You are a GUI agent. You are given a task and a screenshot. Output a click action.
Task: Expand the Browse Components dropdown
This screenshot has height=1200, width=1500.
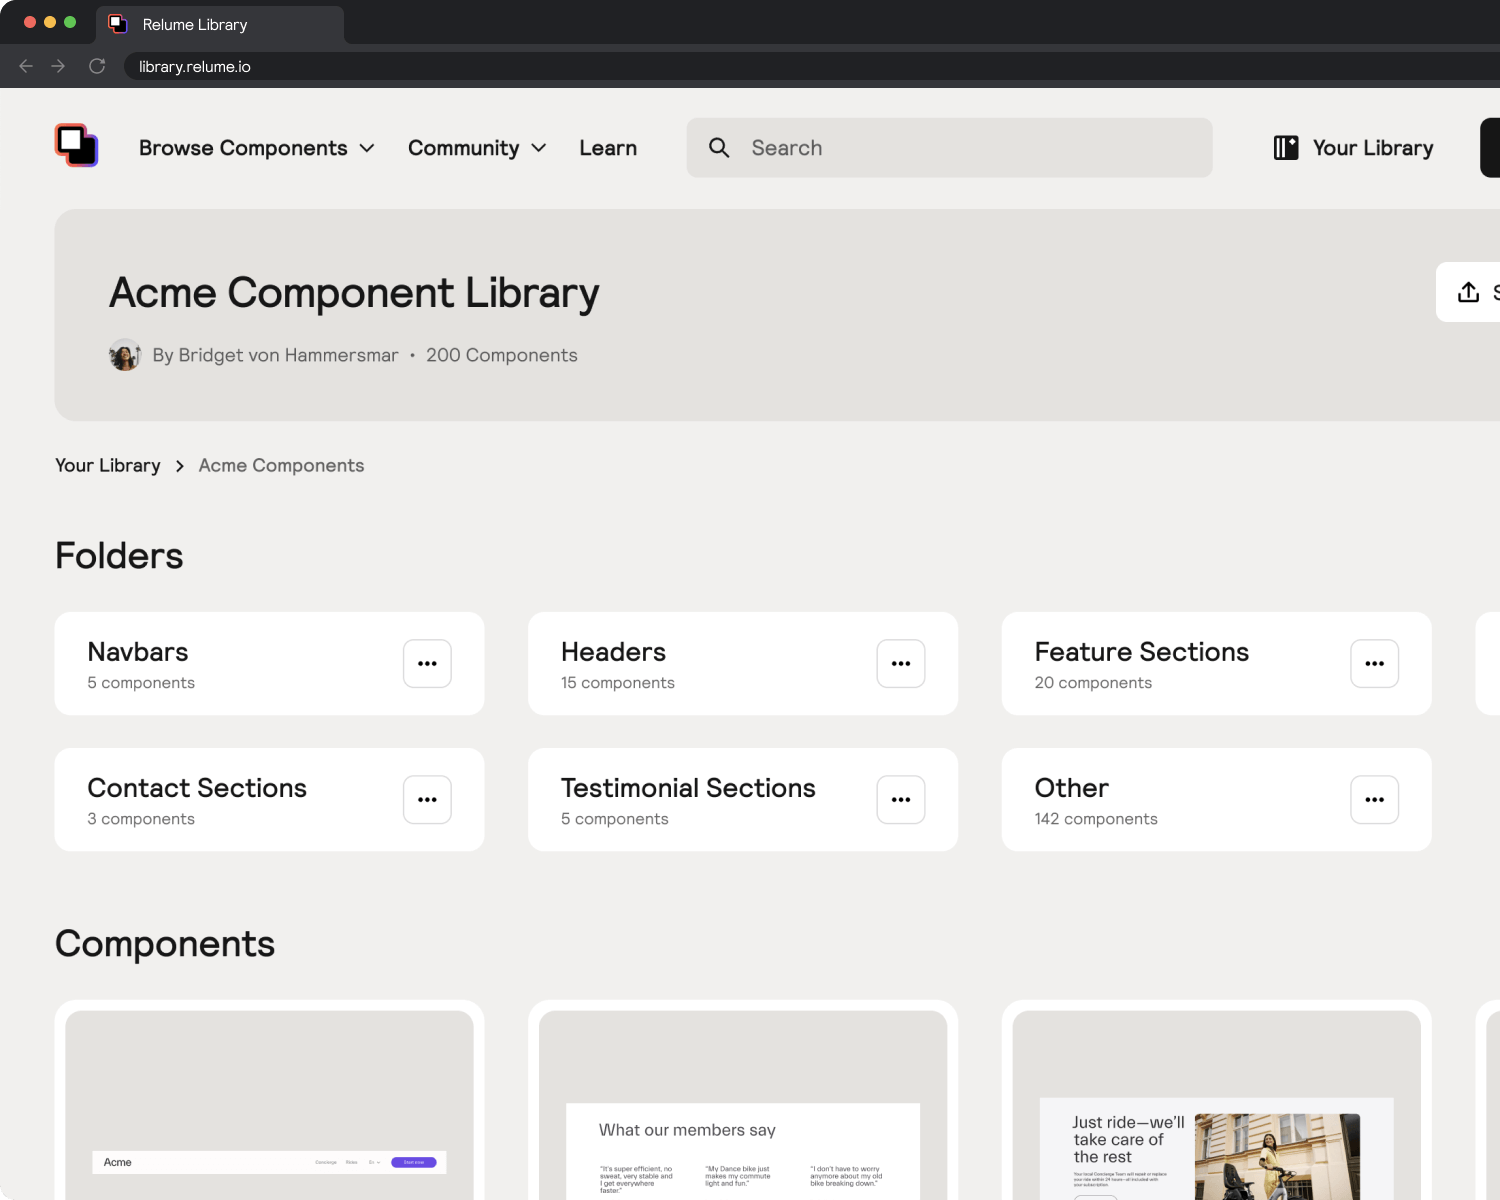(x=256, y=148)
